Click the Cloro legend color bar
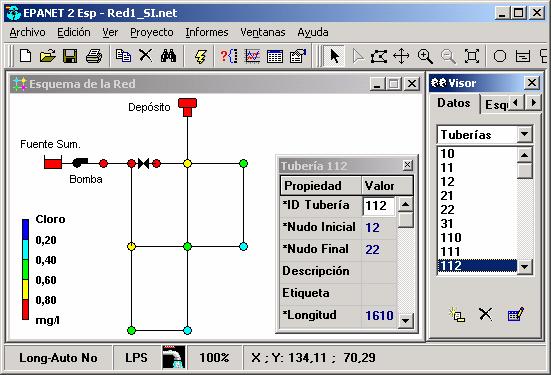 [x=25, y=269]
